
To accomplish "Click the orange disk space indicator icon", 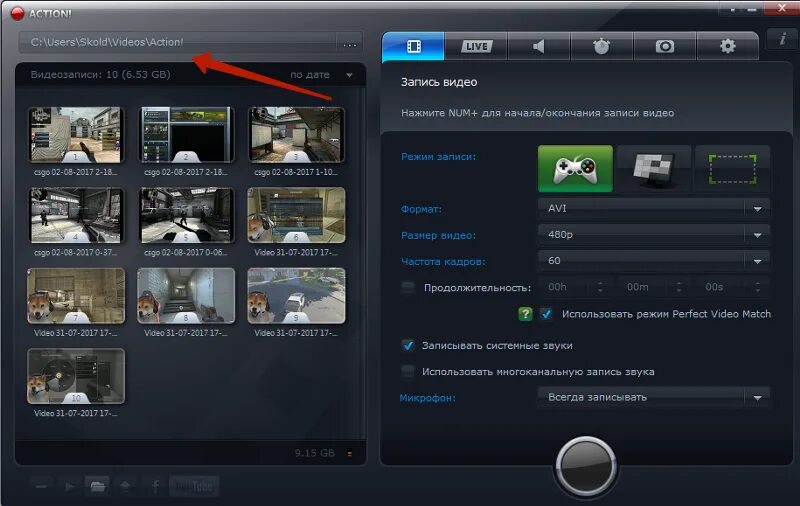I will (349, 453).
